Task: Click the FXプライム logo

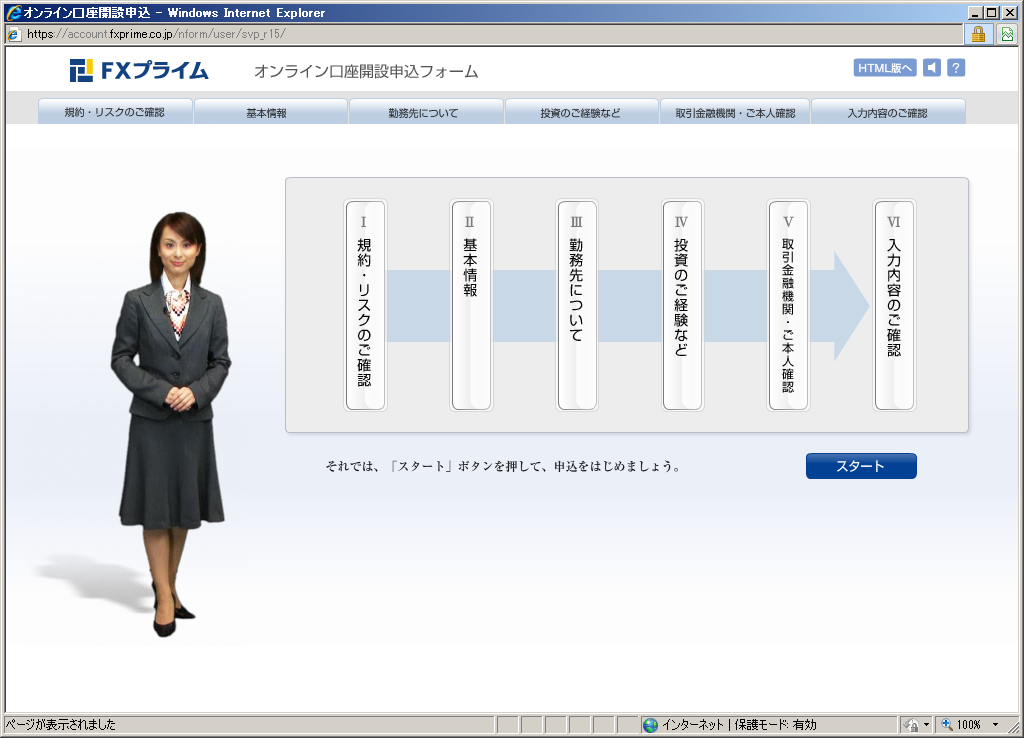Action: (x=139, y=71)
